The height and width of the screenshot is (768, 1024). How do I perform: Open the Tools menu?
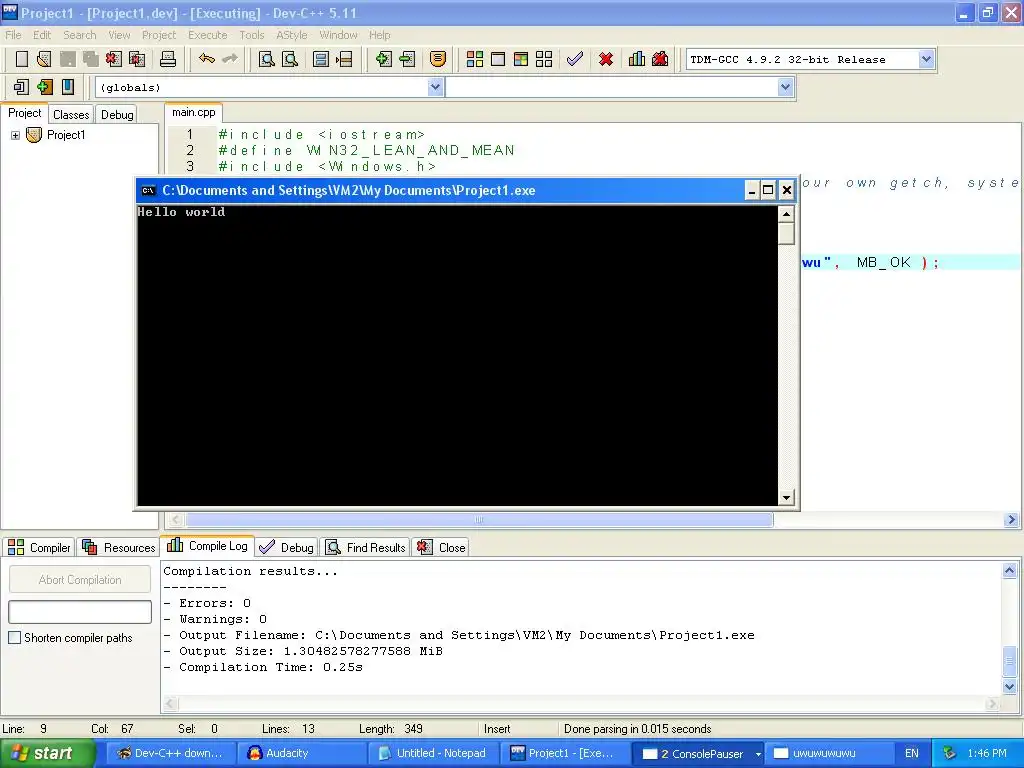point(251,35)
